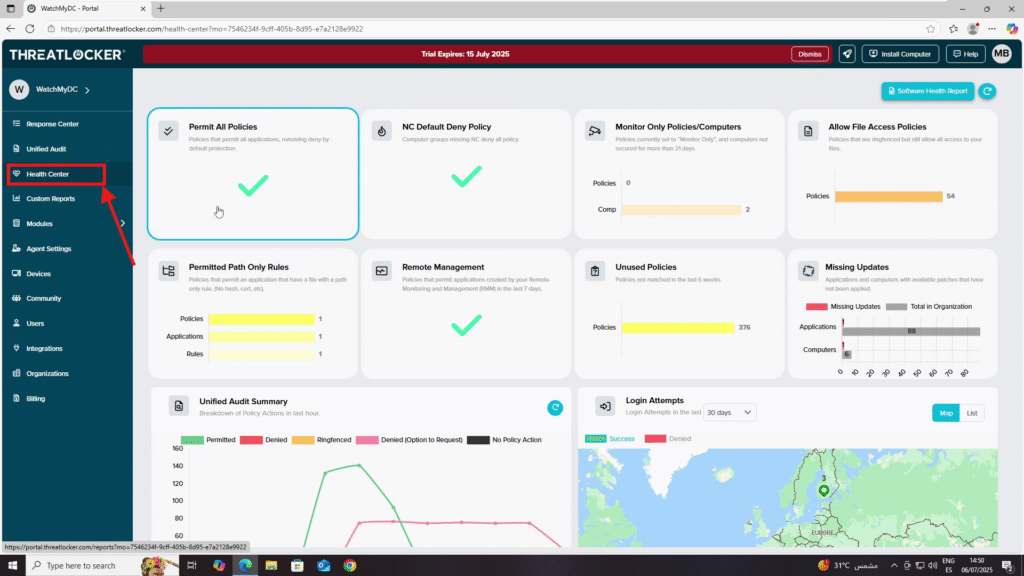Toggle the Permitted legend series
Screen dimensions: 1024x576
pyautogui.click(x=208, y=440)
